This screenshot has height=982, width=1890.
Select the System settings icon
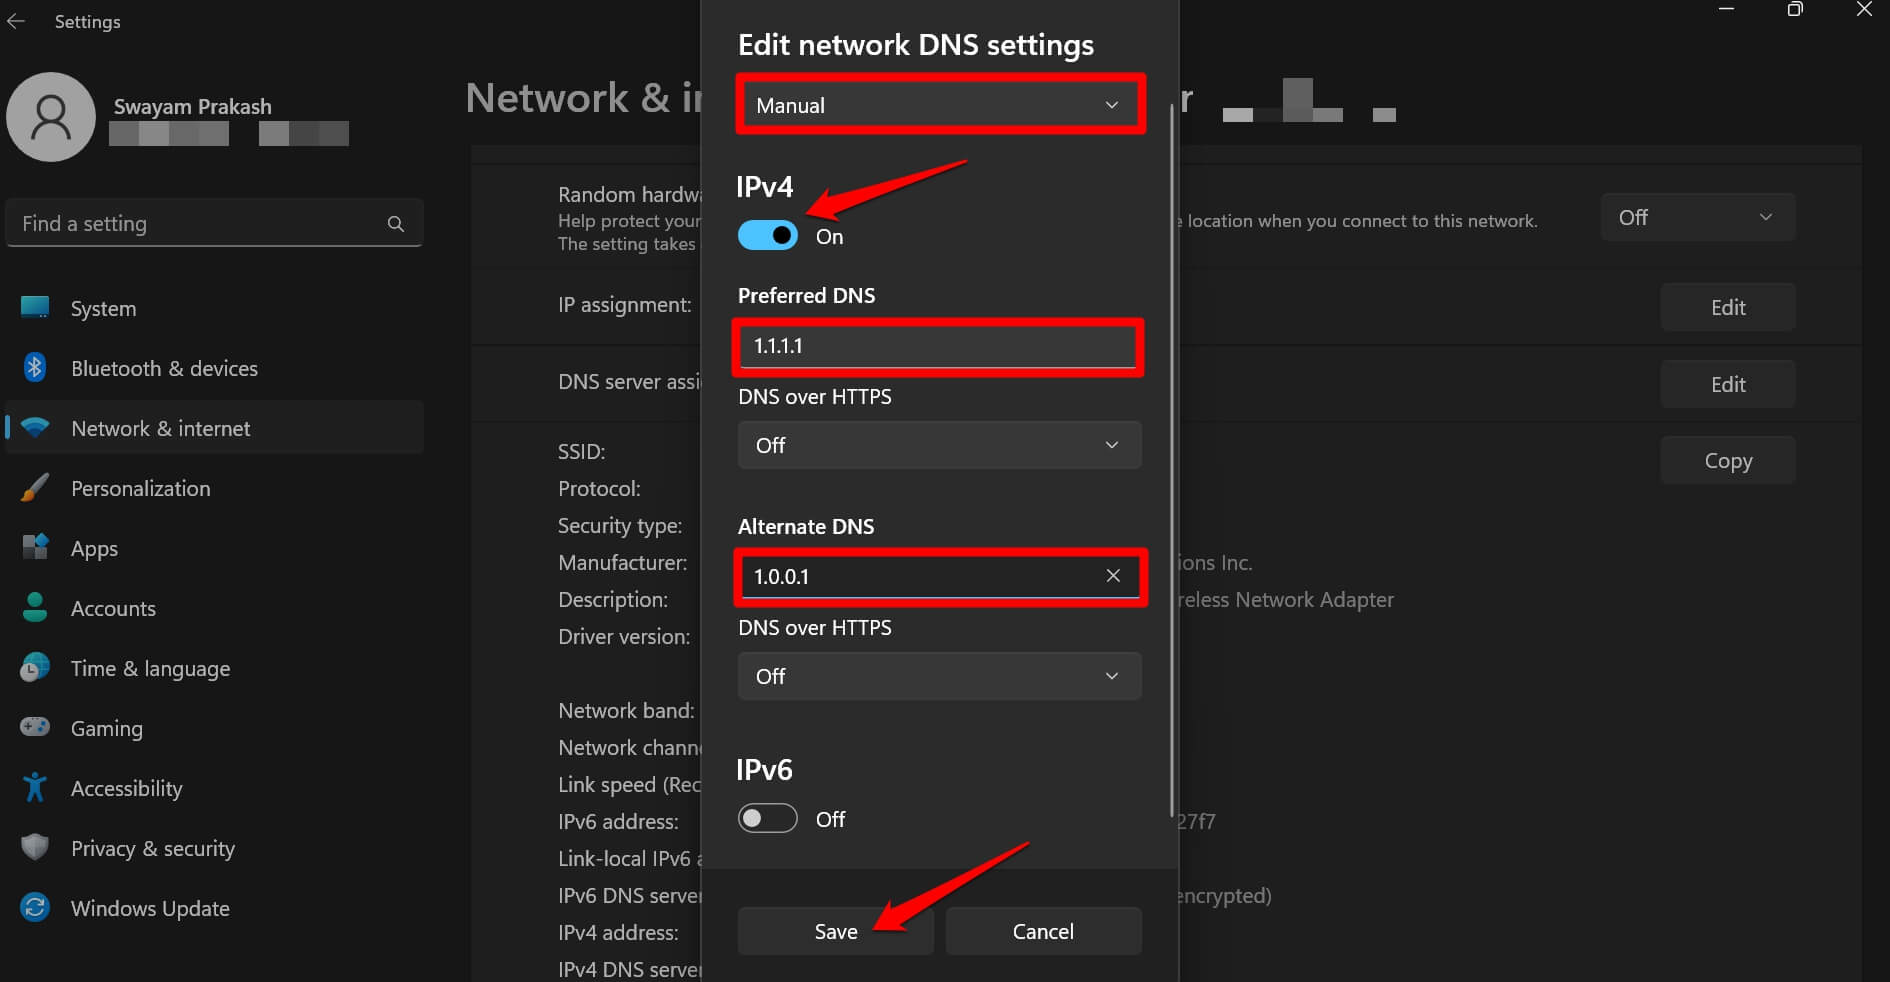tap(35, 308)
